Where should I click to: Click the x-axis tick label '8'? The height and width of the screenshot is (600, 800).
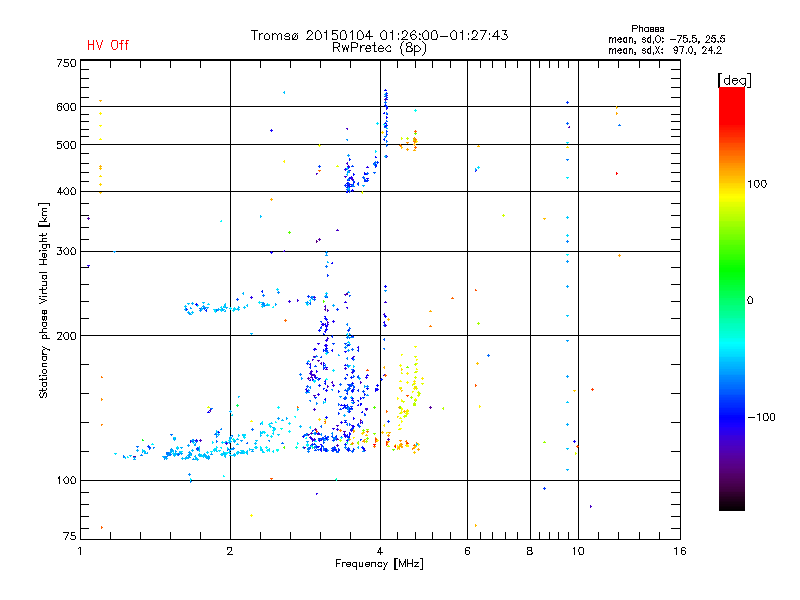(x=530, y=551)
